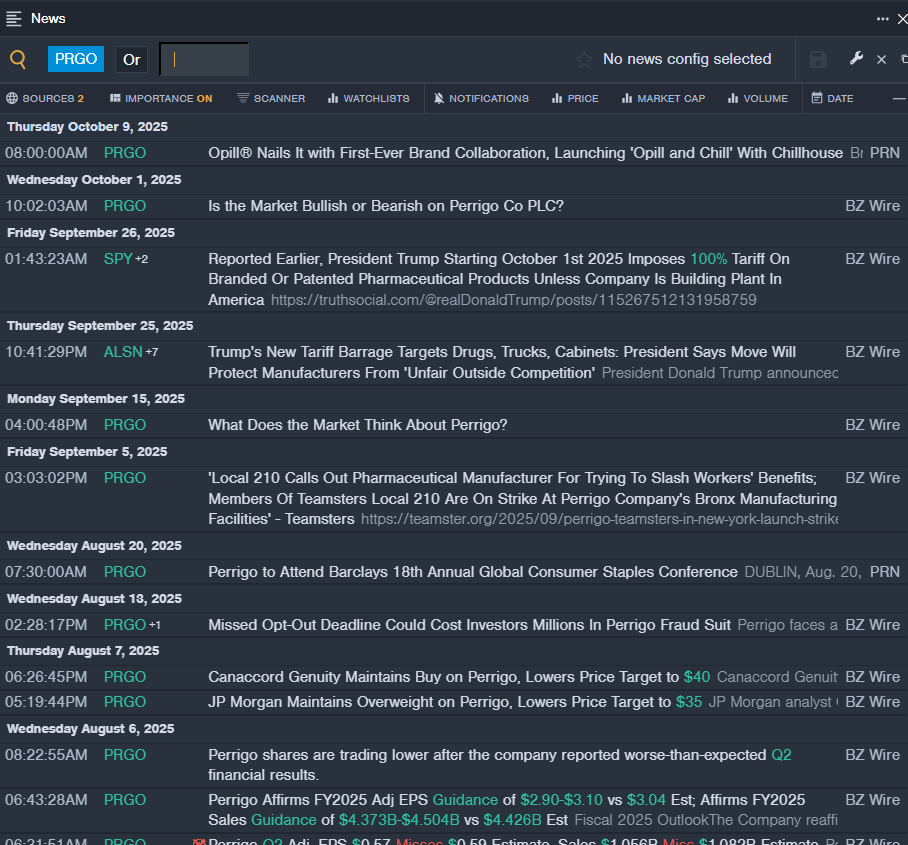908x845 pixels.
Task: Click the ticker search input box
Action: [x=205, y=60]
